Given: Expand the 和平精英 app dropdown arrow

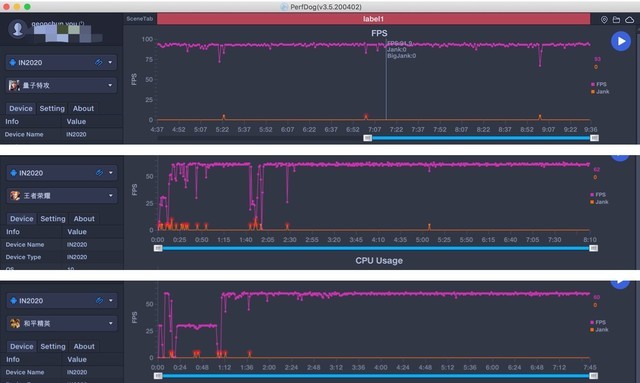Looking at the screenshot, I should pyautogui.click(x=111, y=323).
